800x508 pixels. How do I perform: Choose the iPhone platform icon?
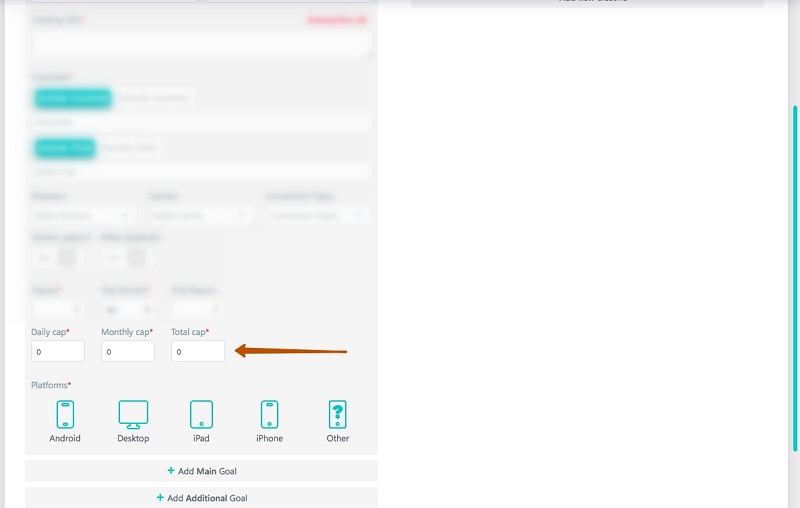269,414
